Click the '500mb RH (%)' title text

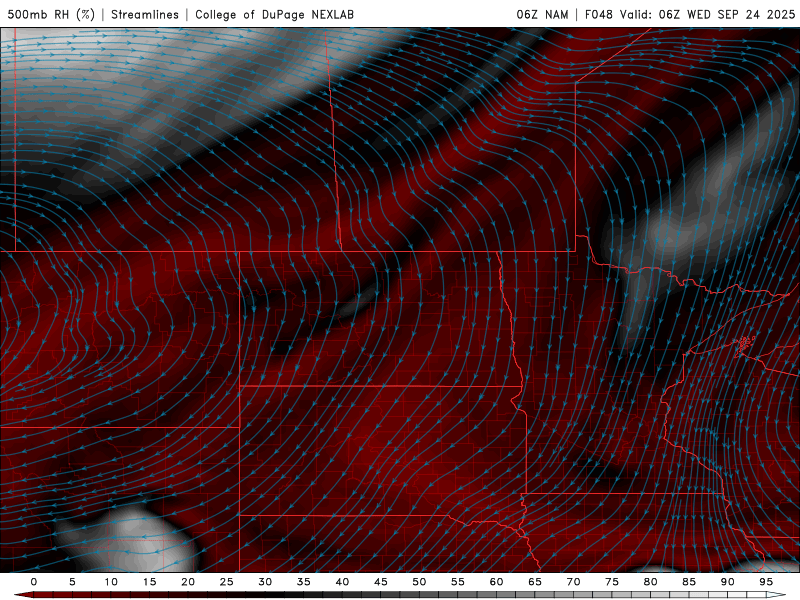pyautogui.click(x=51, y=14)
